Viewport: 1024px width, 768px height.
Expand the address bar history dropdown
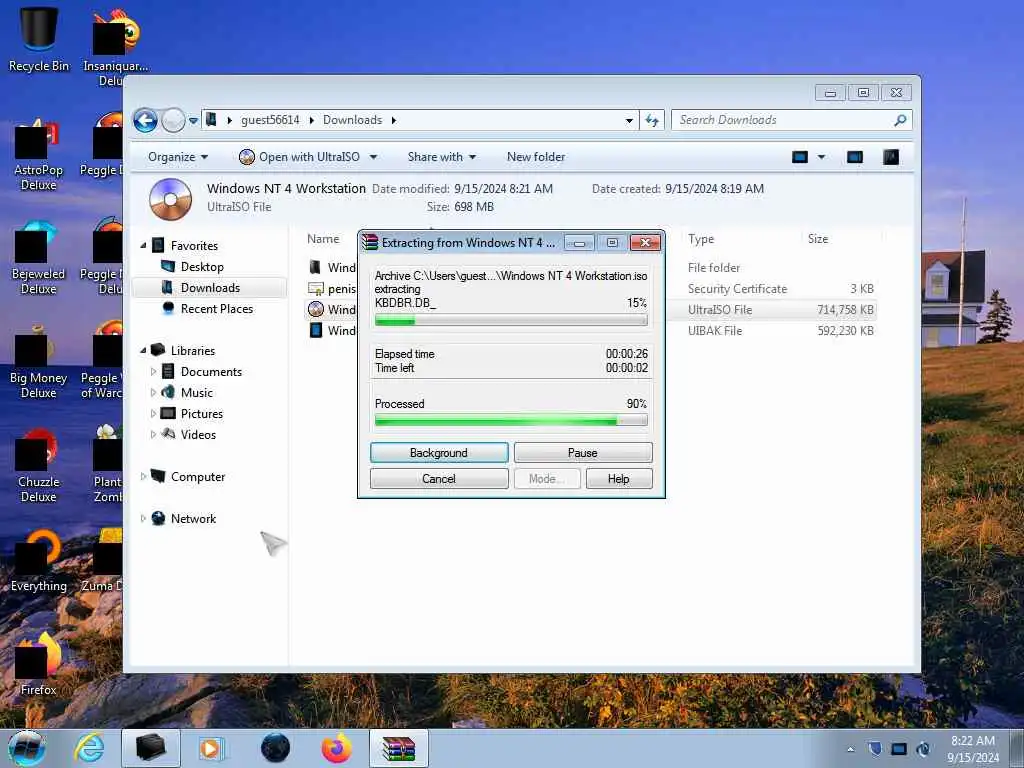(629, 121)
